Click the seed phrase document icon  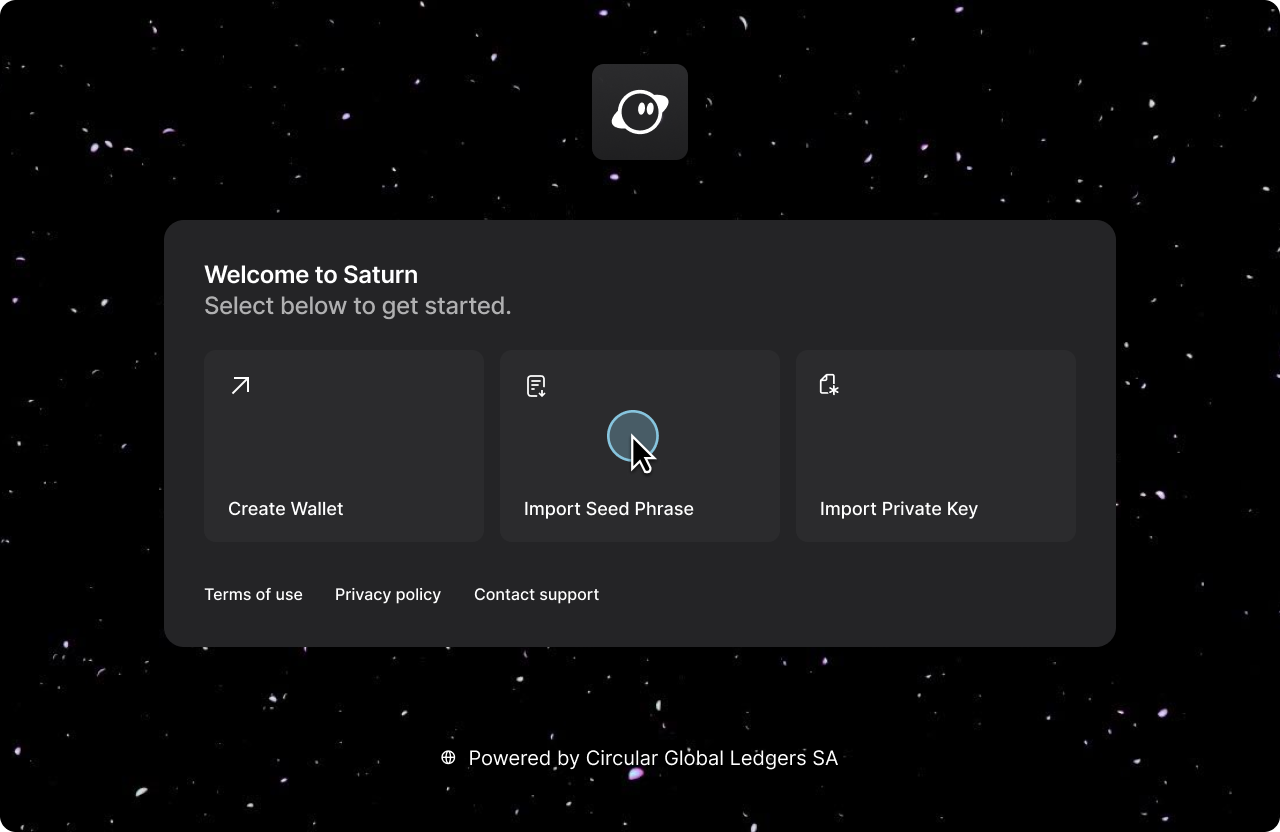coord(536,386)
